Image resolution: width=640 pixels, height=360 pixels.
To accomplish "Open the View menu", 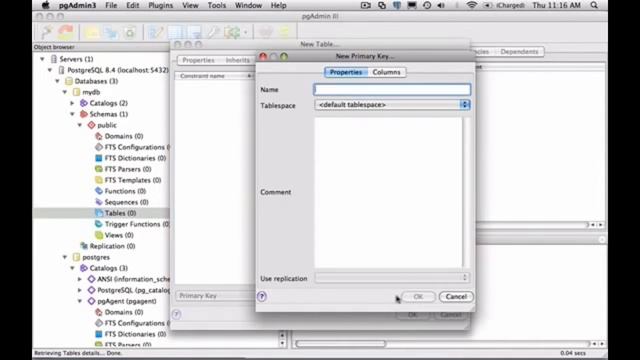I will click(190, 5).
